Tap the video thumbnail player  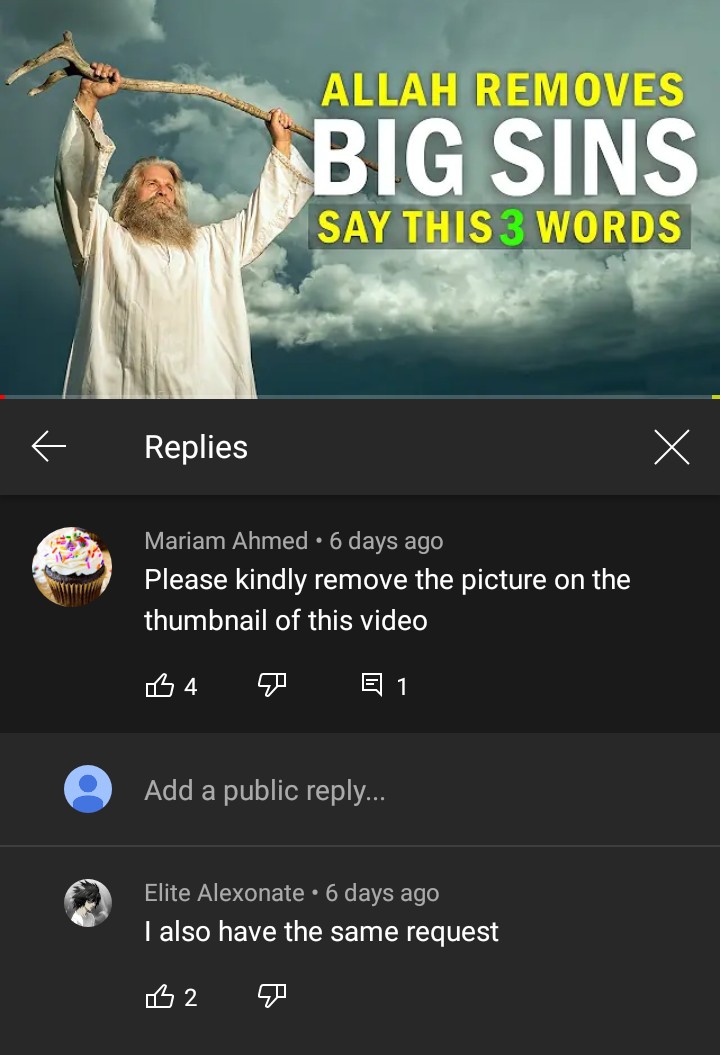tap(360, 198)
